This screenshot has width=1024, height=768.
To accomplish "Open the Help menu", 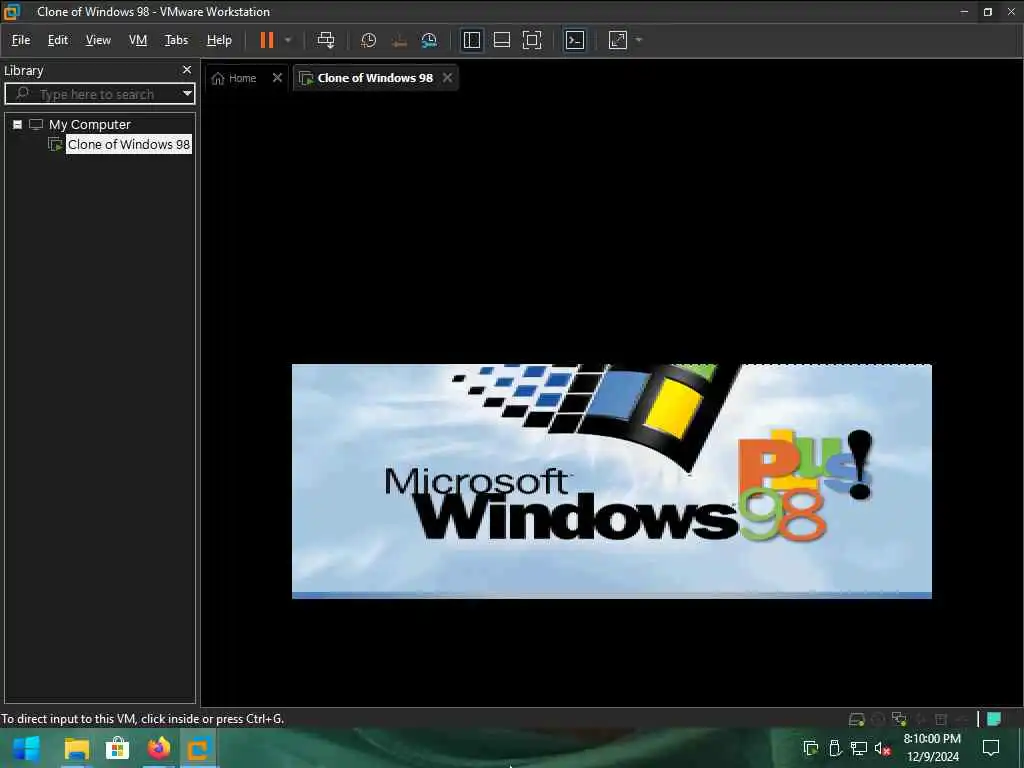I will point(219,40).
